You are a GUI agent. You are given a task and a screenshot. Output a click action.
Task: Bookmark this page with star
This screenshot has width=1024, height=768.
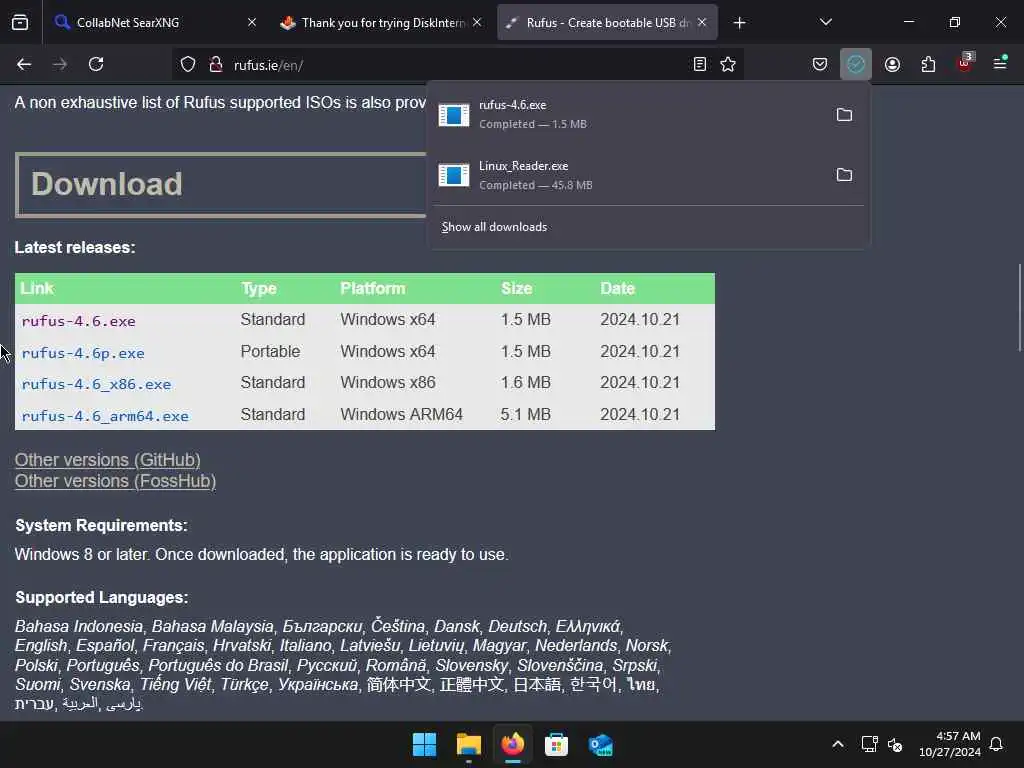(x=728, y=64)
